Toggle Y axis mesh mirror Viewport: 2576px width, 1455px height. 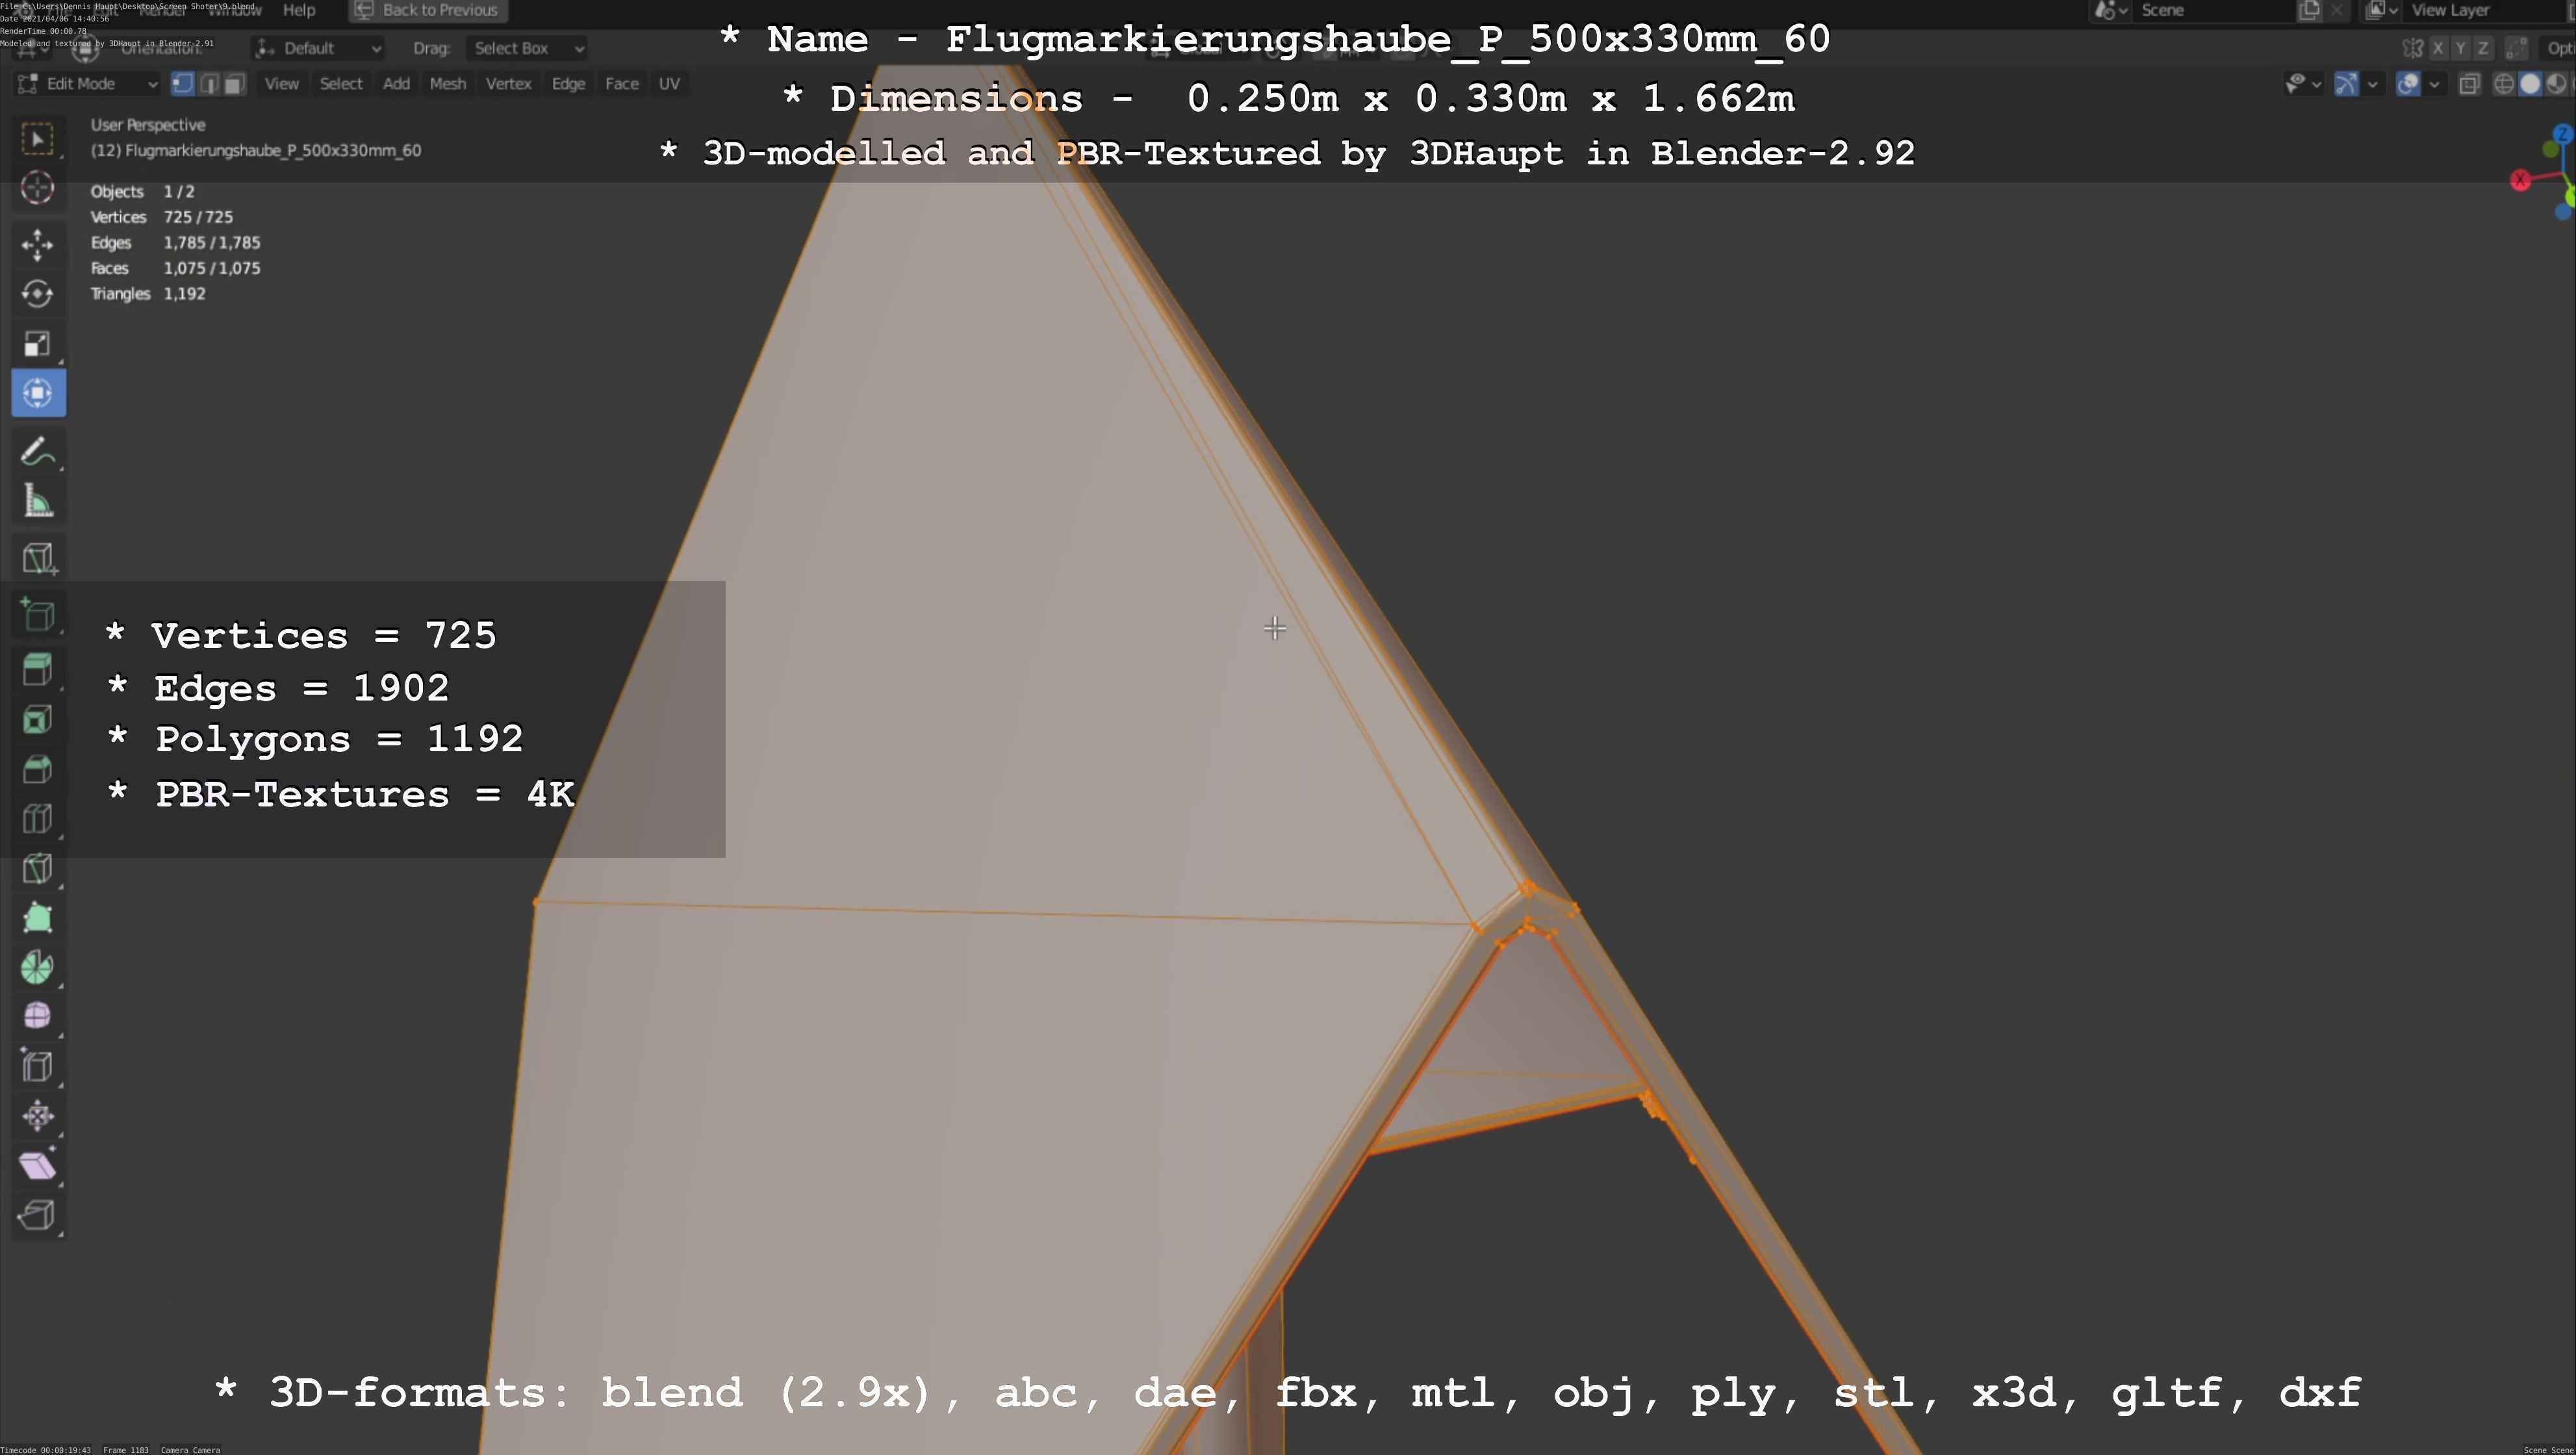pos(2460,48)
